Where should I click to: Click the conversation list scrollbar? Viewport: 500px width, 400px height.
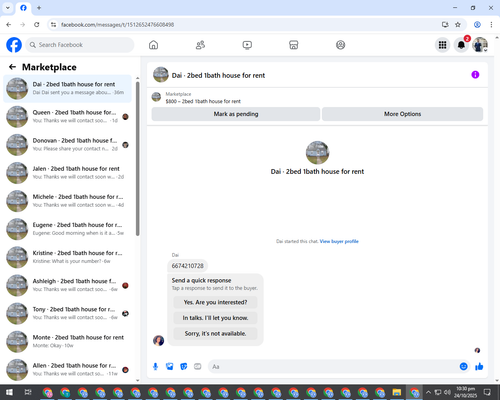137,158
